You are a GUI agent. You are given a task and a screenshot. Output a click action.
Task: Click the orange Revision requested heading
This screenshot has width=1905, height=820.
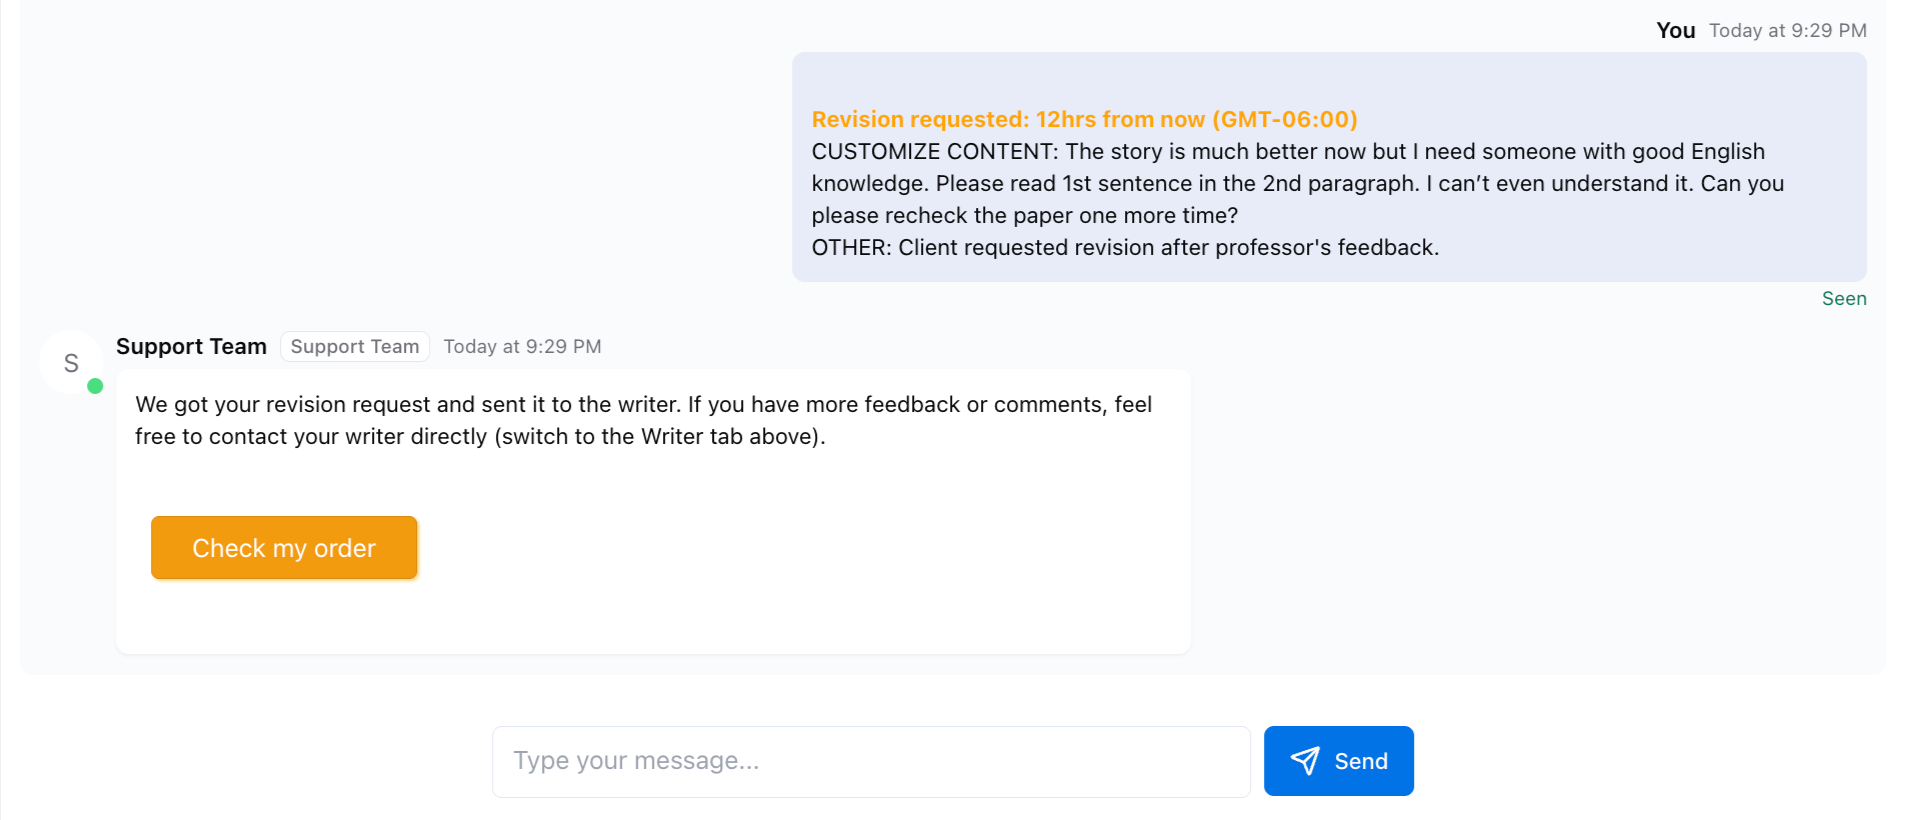click(1084, 120)
